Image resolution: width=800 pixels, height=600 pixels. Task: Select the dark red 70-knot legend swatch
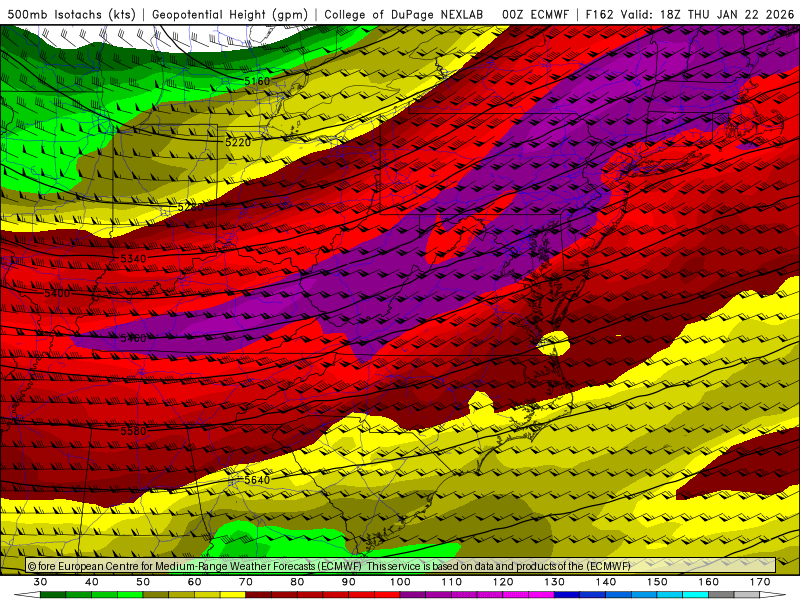259,595
